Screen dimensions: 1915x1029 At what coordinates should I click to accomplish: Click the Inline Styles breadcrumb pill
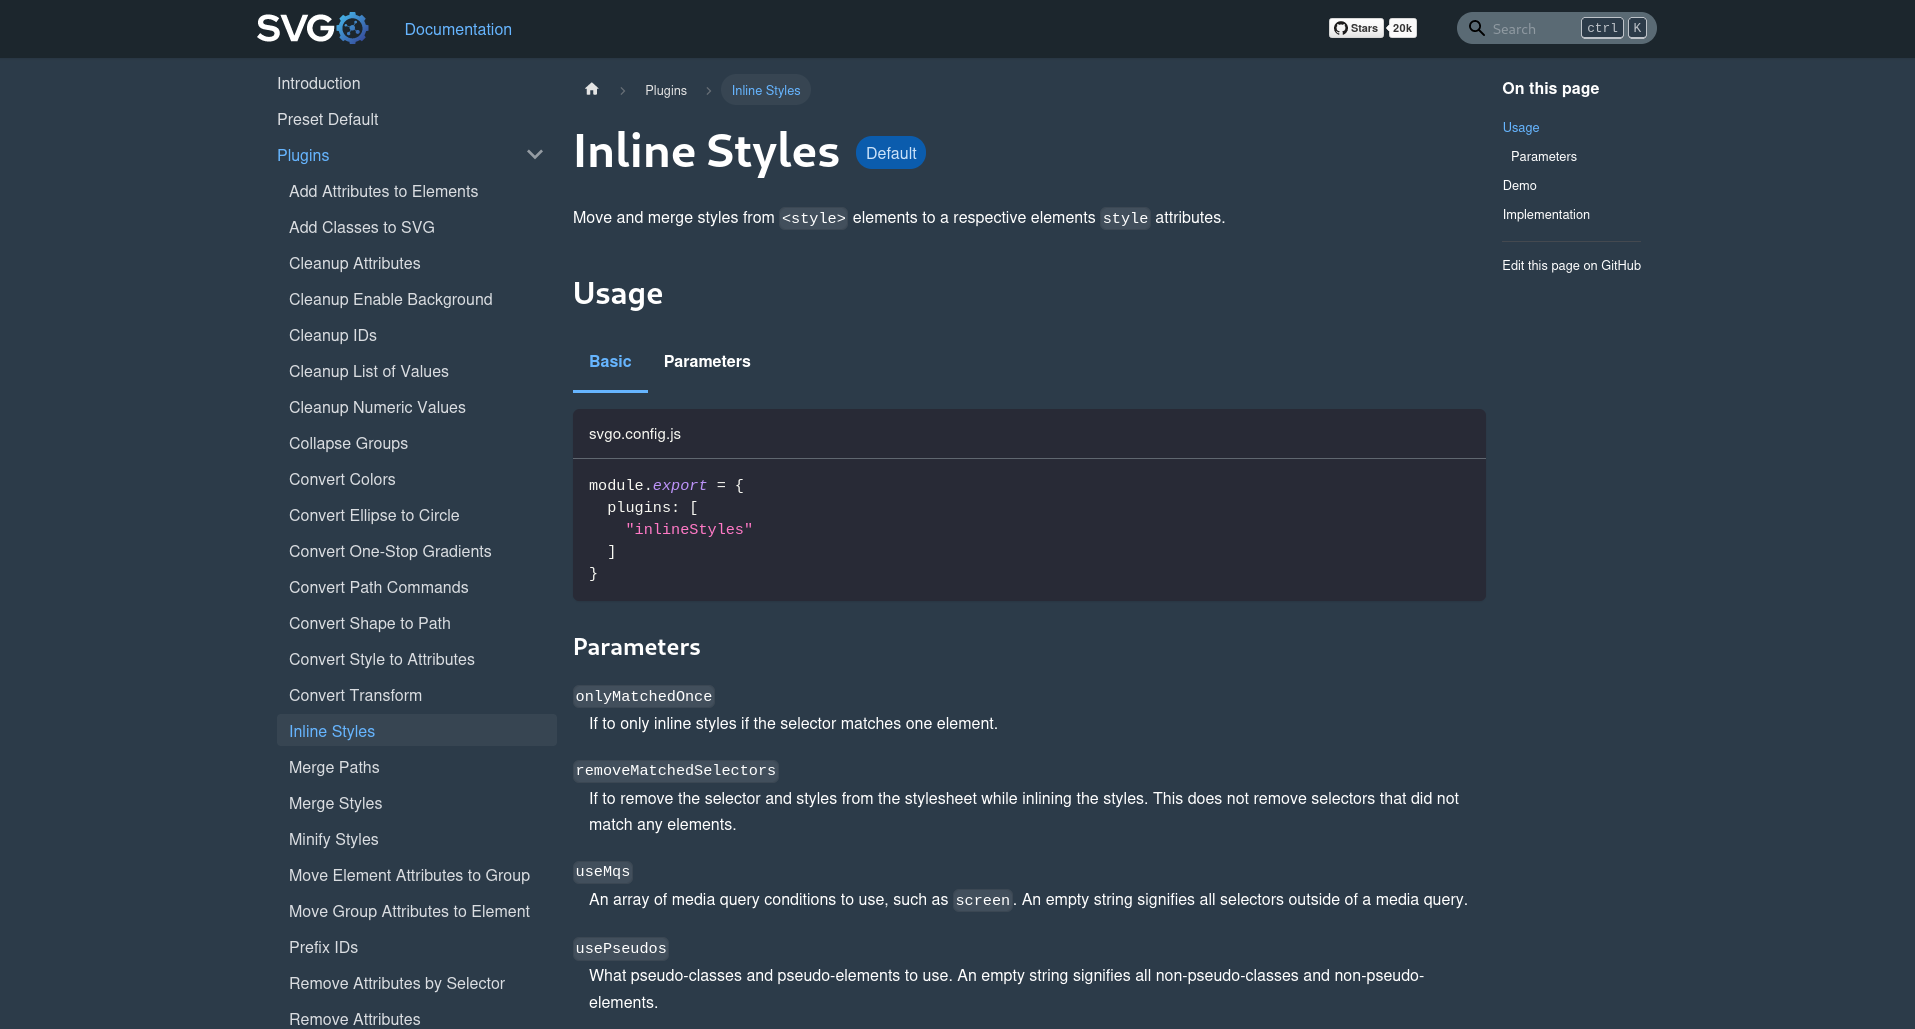pos(765,91)
